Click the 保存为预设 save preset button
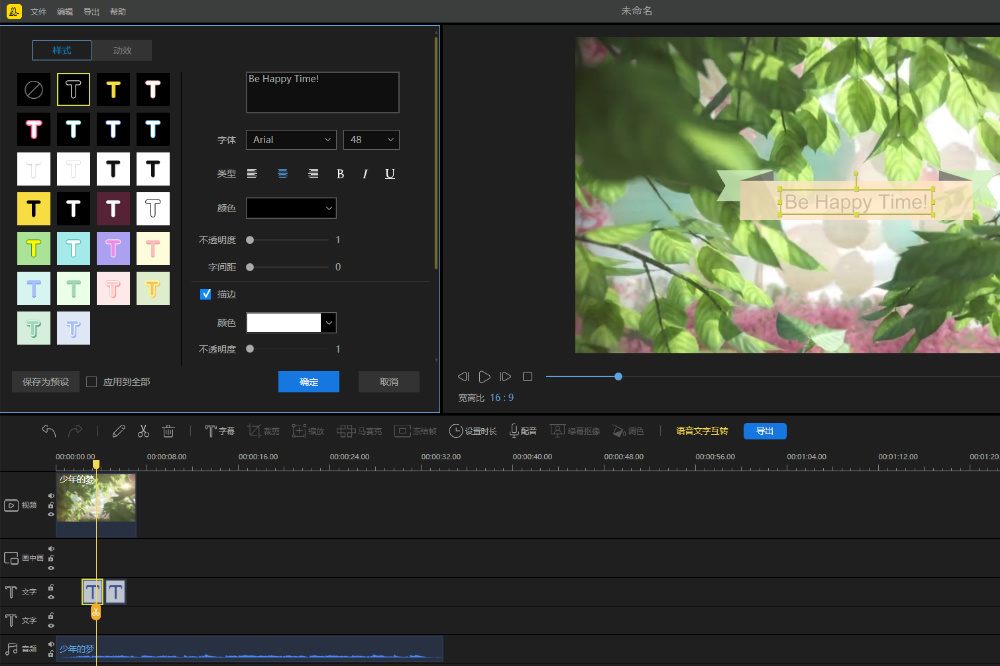1000x666 pixels. (x=45, y=382)
